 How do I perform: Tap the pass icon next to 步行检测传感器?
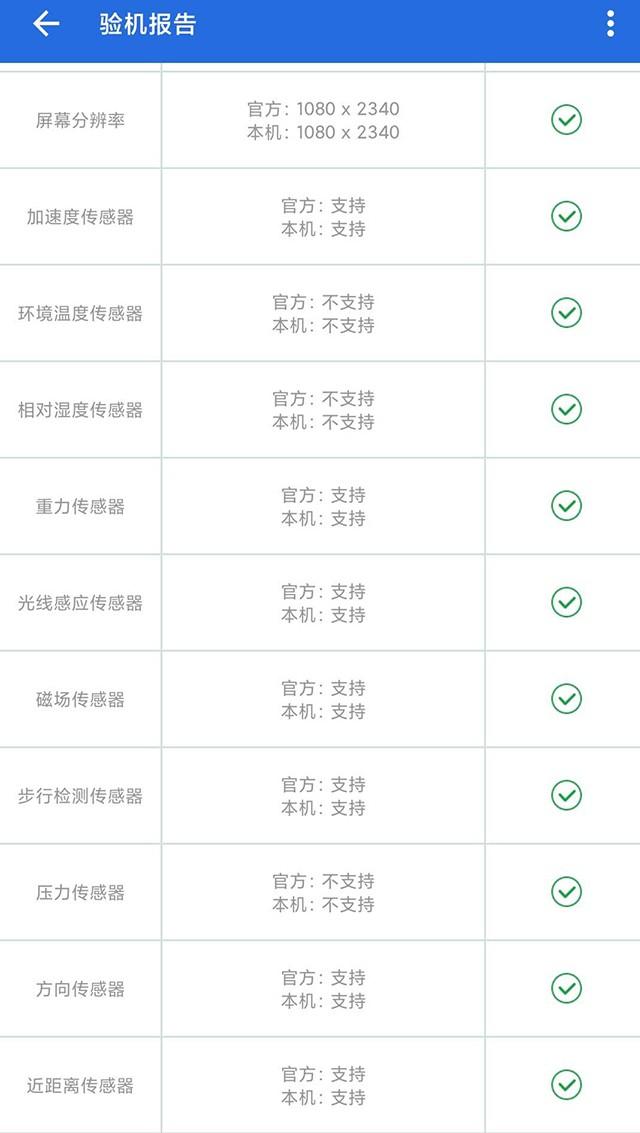pos(566,795)
